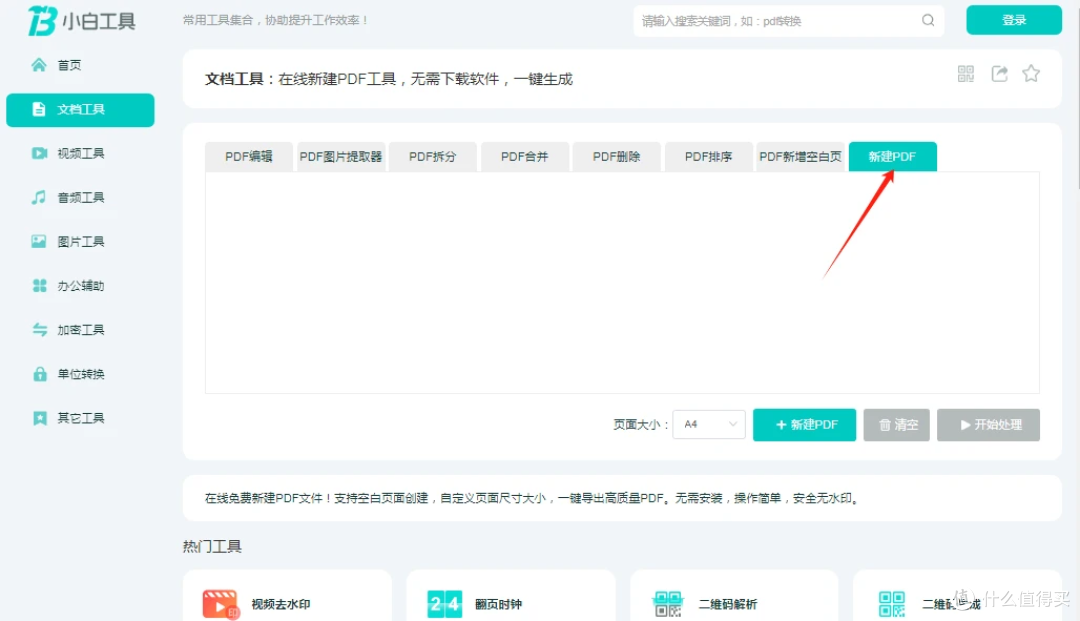Switch to the PDF拆分 tab
This screenshot has height=621, width=1080.
(x=433, y=156)
